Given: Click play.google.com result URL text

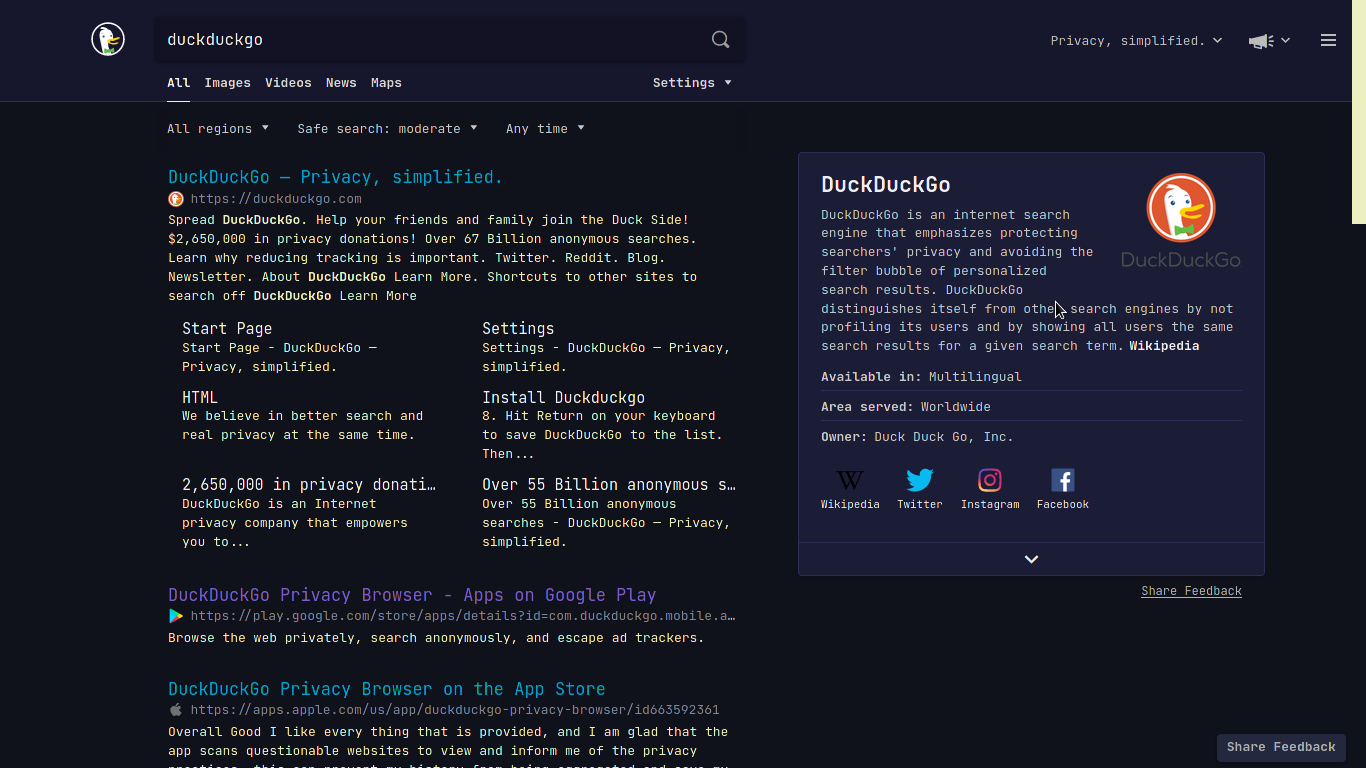Looking at the screenshot, I should [463, 616].
